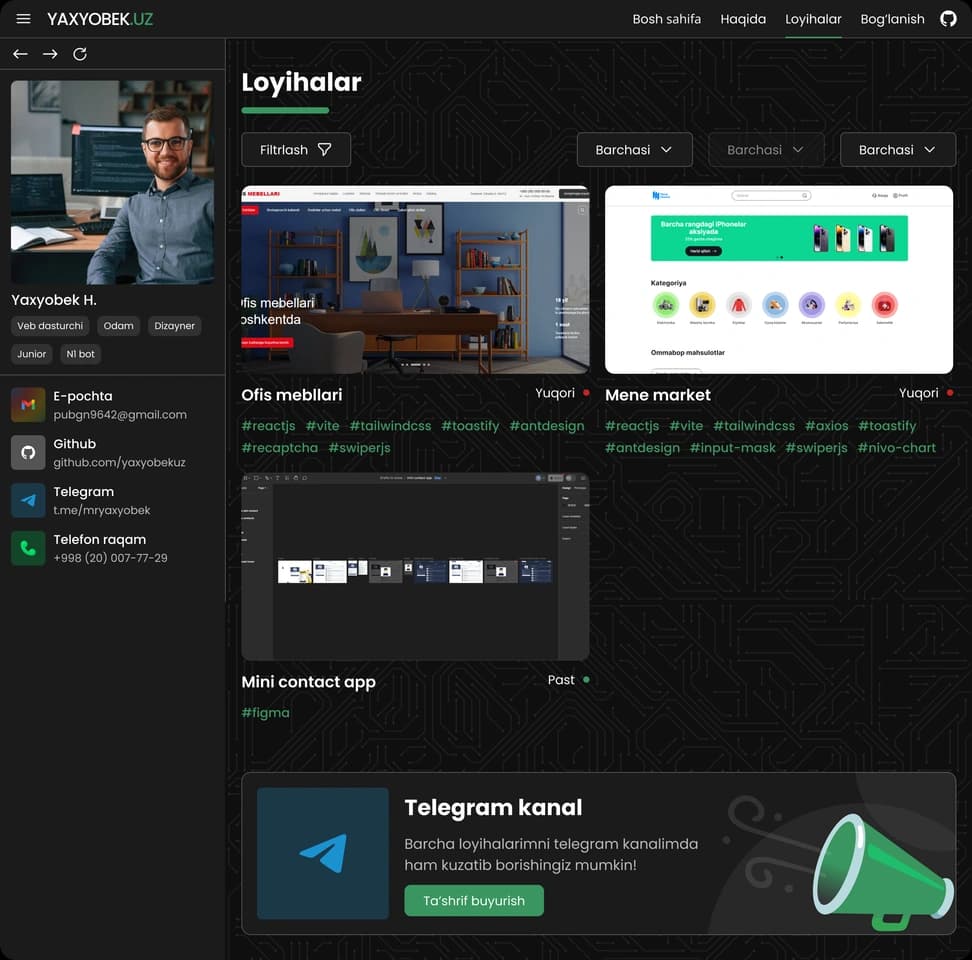Click the Gmail E-pochta icon
This screenshot has width=972, height=960.
tap(28, 405)
